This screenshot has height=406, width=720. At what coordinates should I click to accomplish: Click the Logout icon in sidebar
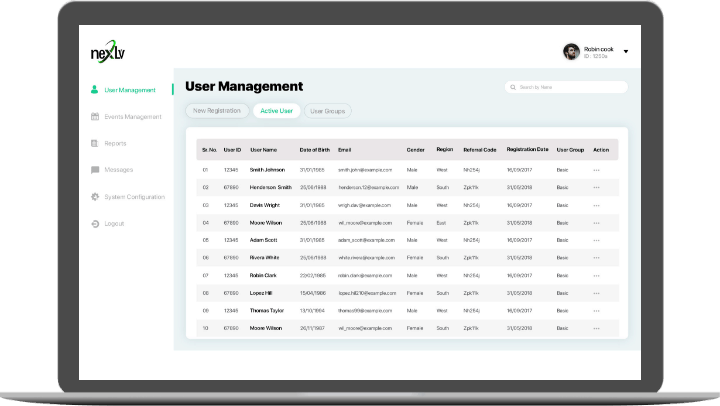[95, 223]
